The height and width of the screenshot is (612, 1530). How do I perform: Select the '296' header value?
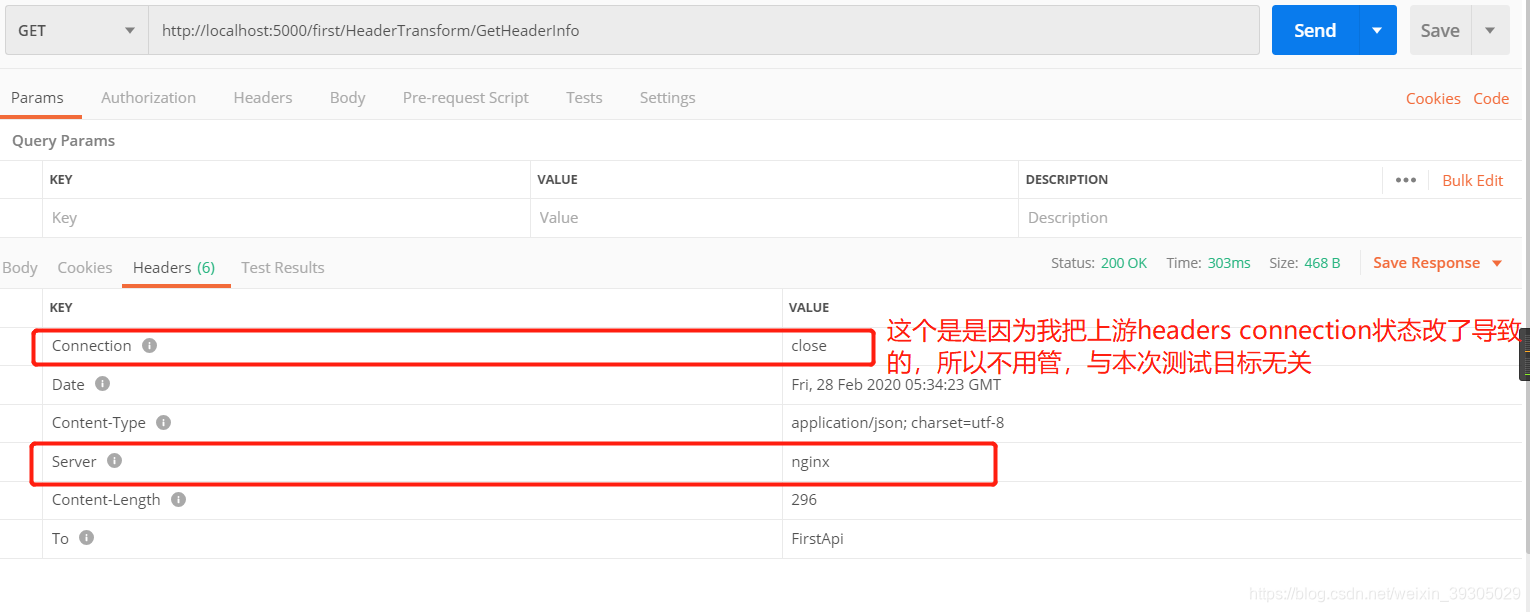click(x=804, y=499)
